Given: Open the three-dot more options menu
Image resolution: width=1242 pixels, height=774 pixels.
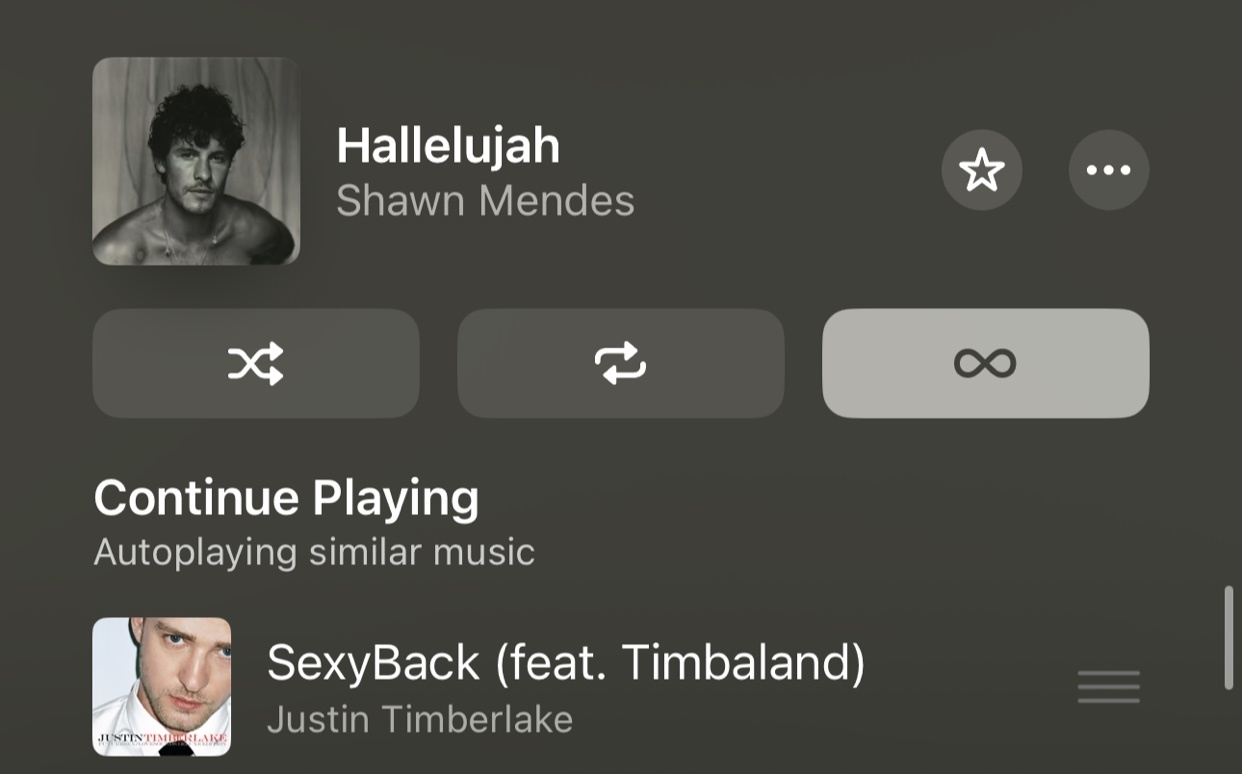Looking at the screenshot, I should [x=1109, y=170].
